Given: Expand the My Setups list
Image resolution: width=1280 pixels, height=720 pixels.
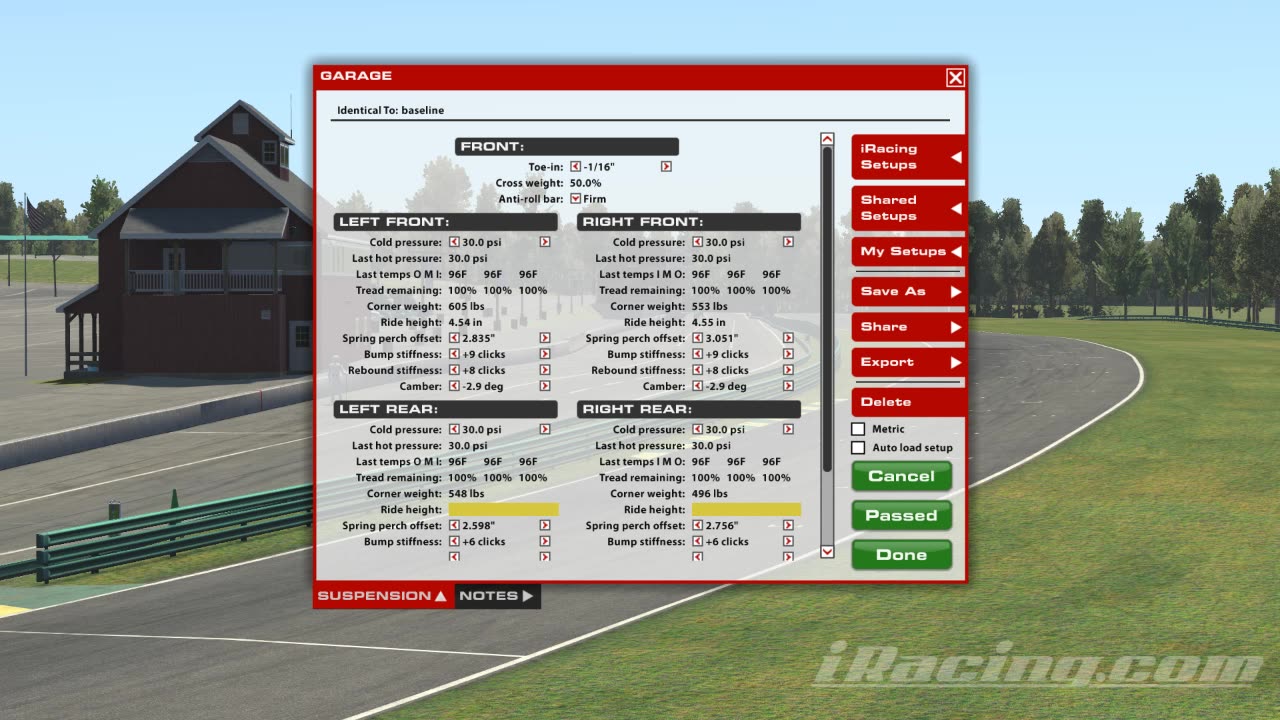Looking at the screenshot, I should click(x=908, y=251).
